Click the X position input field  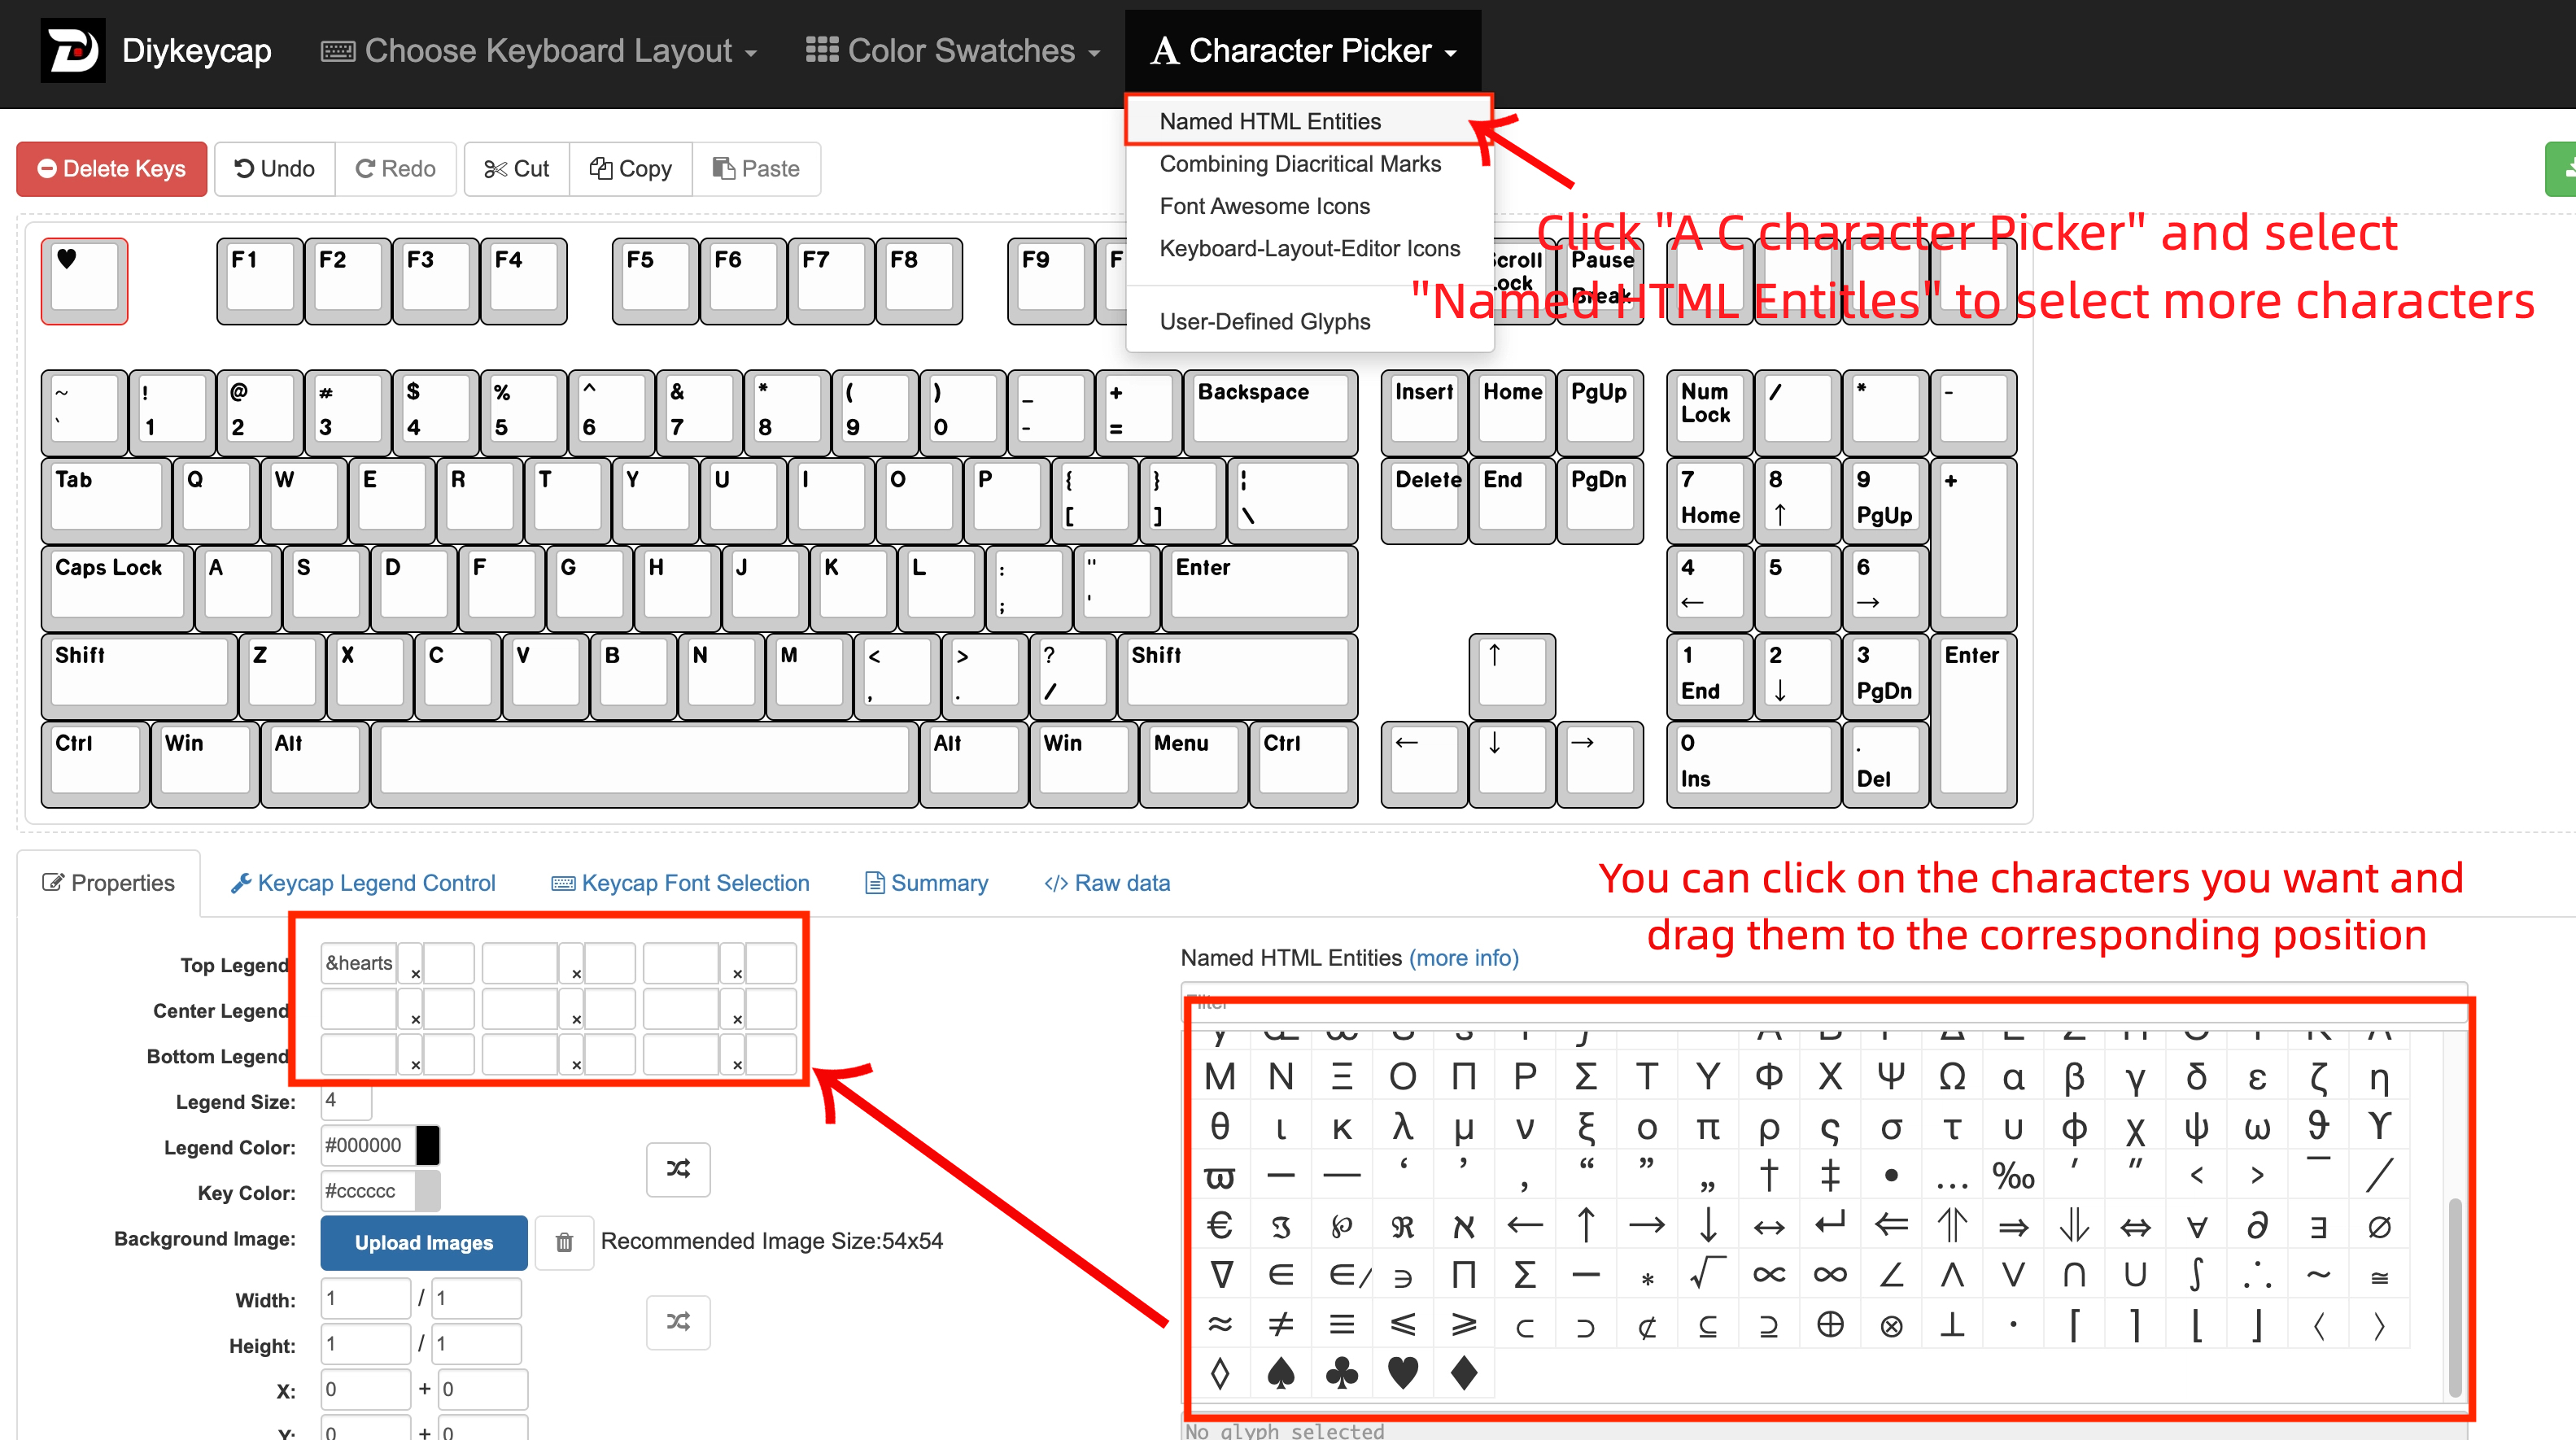366,1389
